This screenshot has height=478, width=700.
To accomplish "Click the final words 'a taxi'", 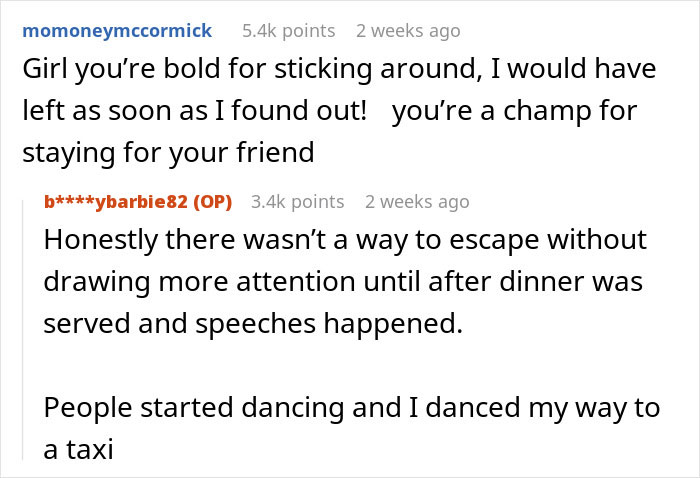I will click(79, 451).
